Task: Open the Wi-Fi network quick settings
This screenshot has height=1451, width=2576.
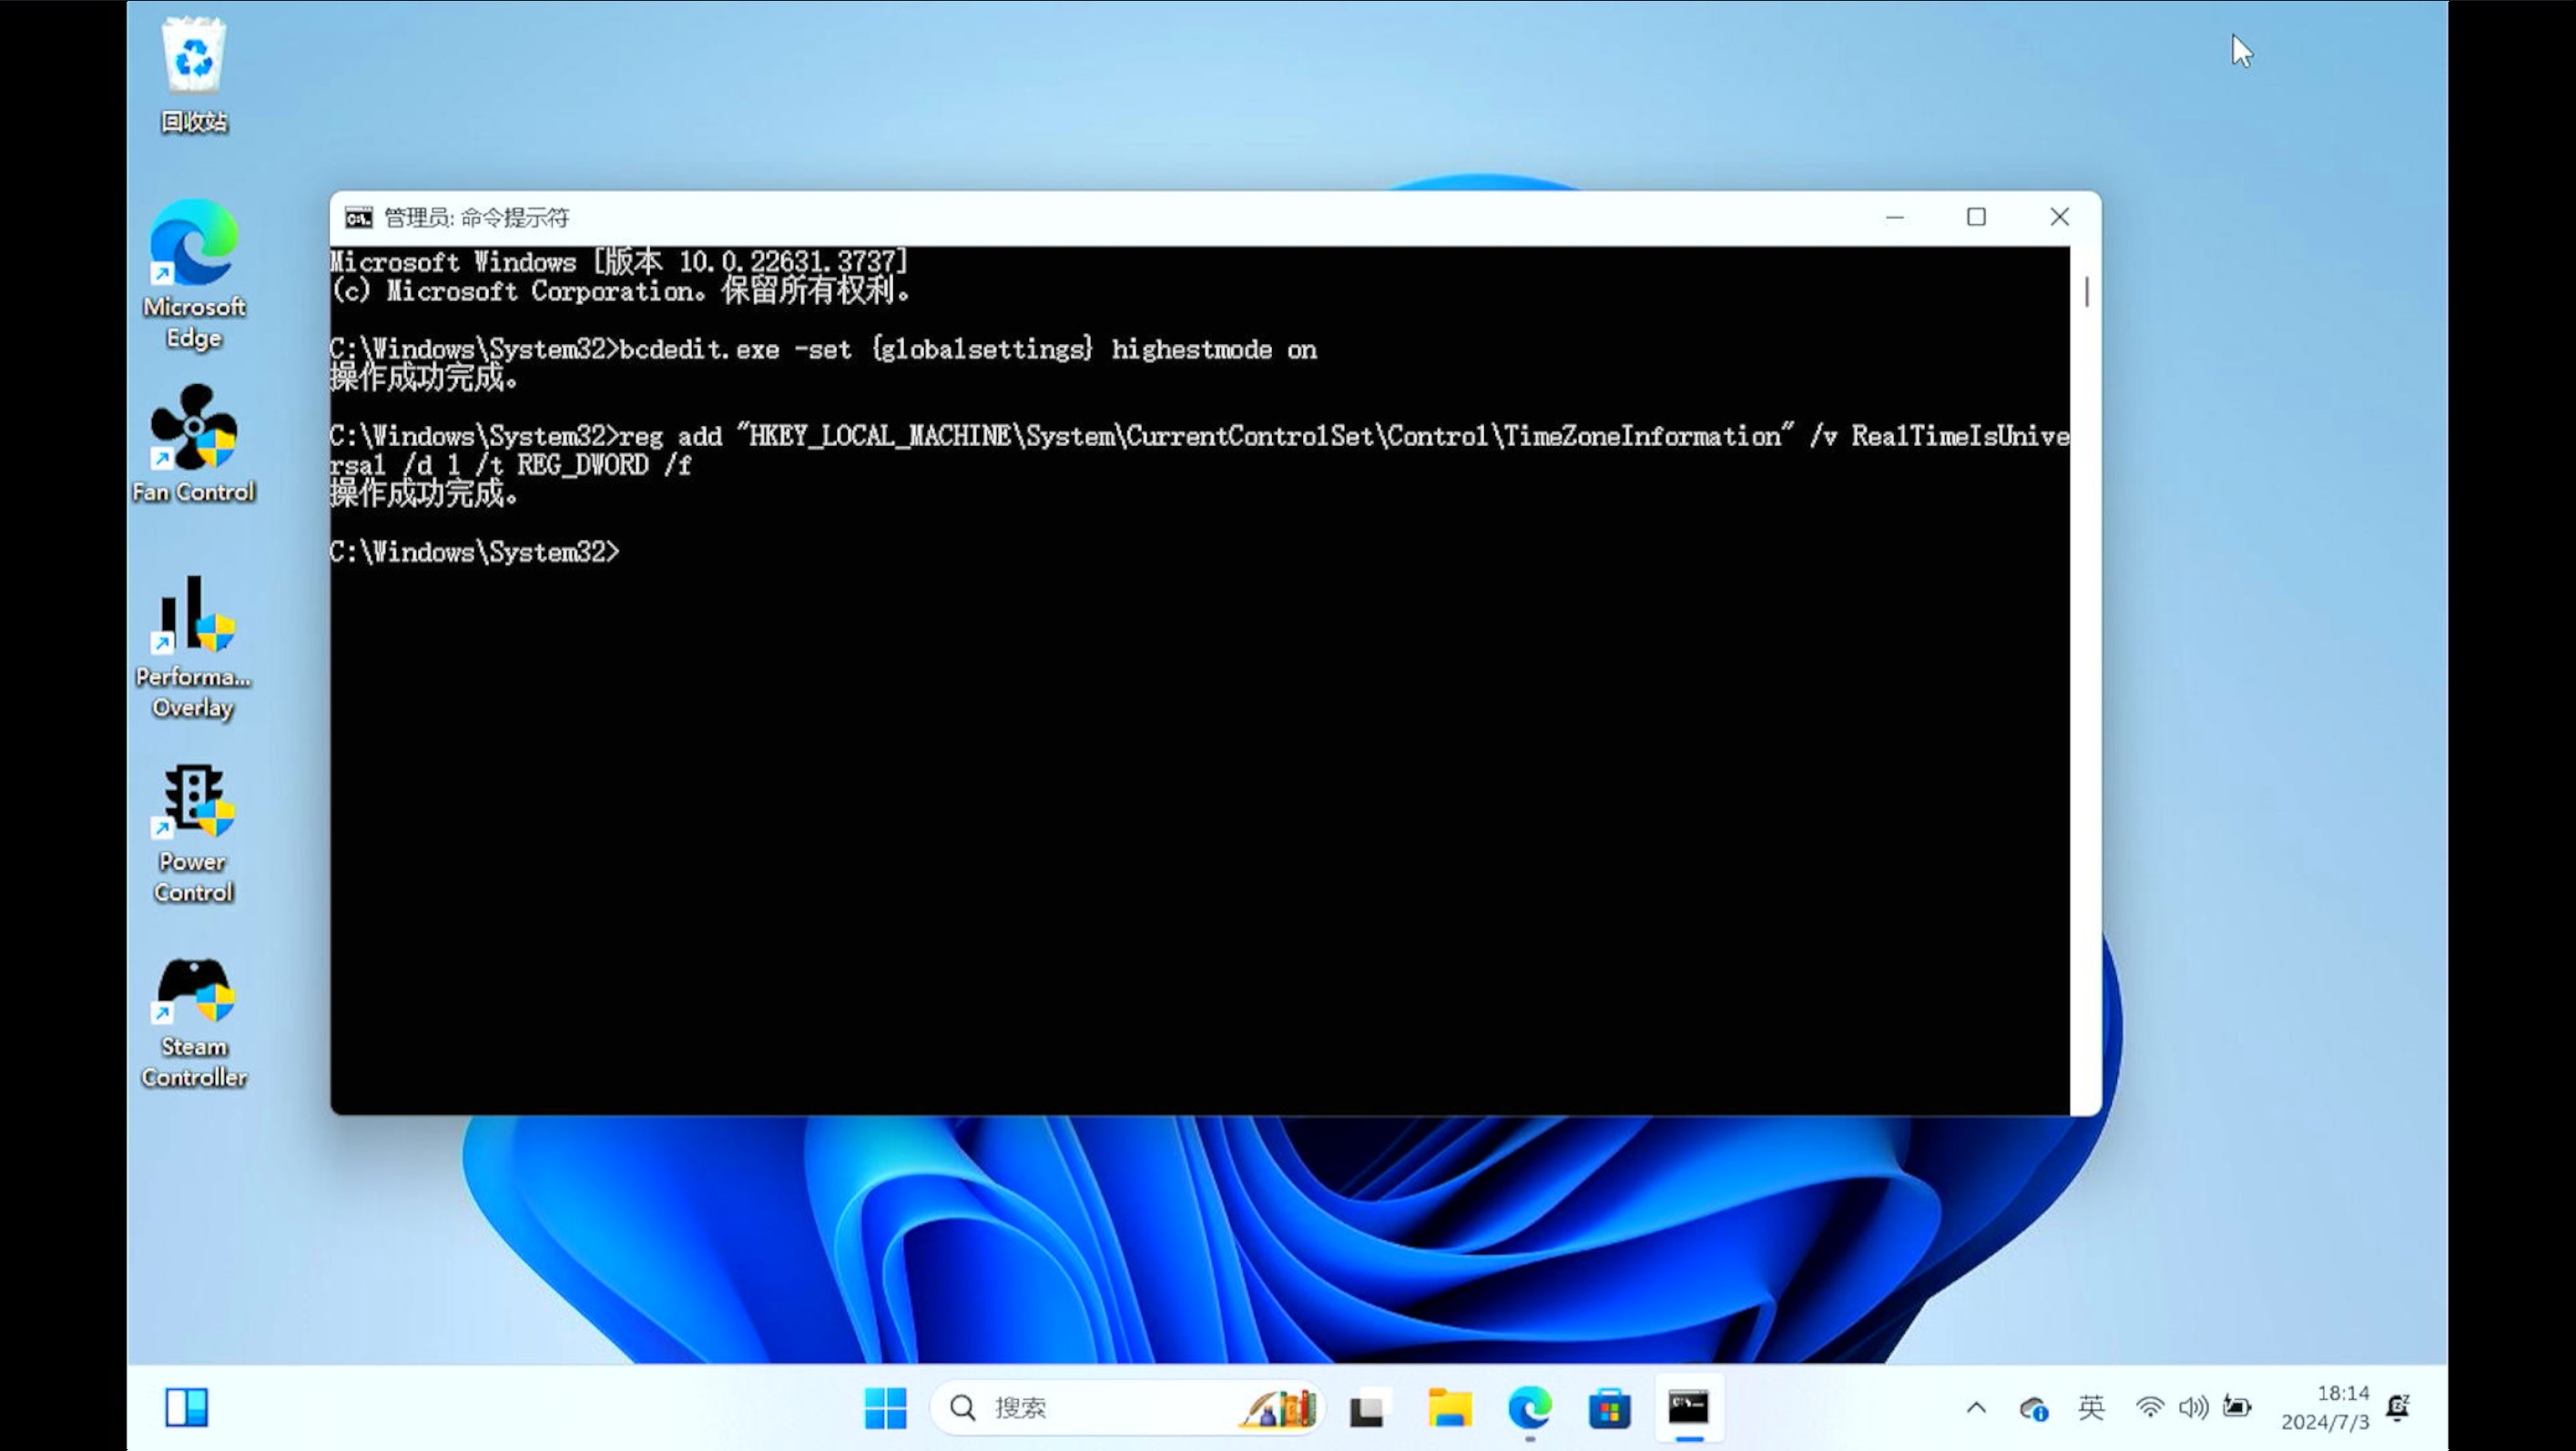Action: [2149, 1408]
